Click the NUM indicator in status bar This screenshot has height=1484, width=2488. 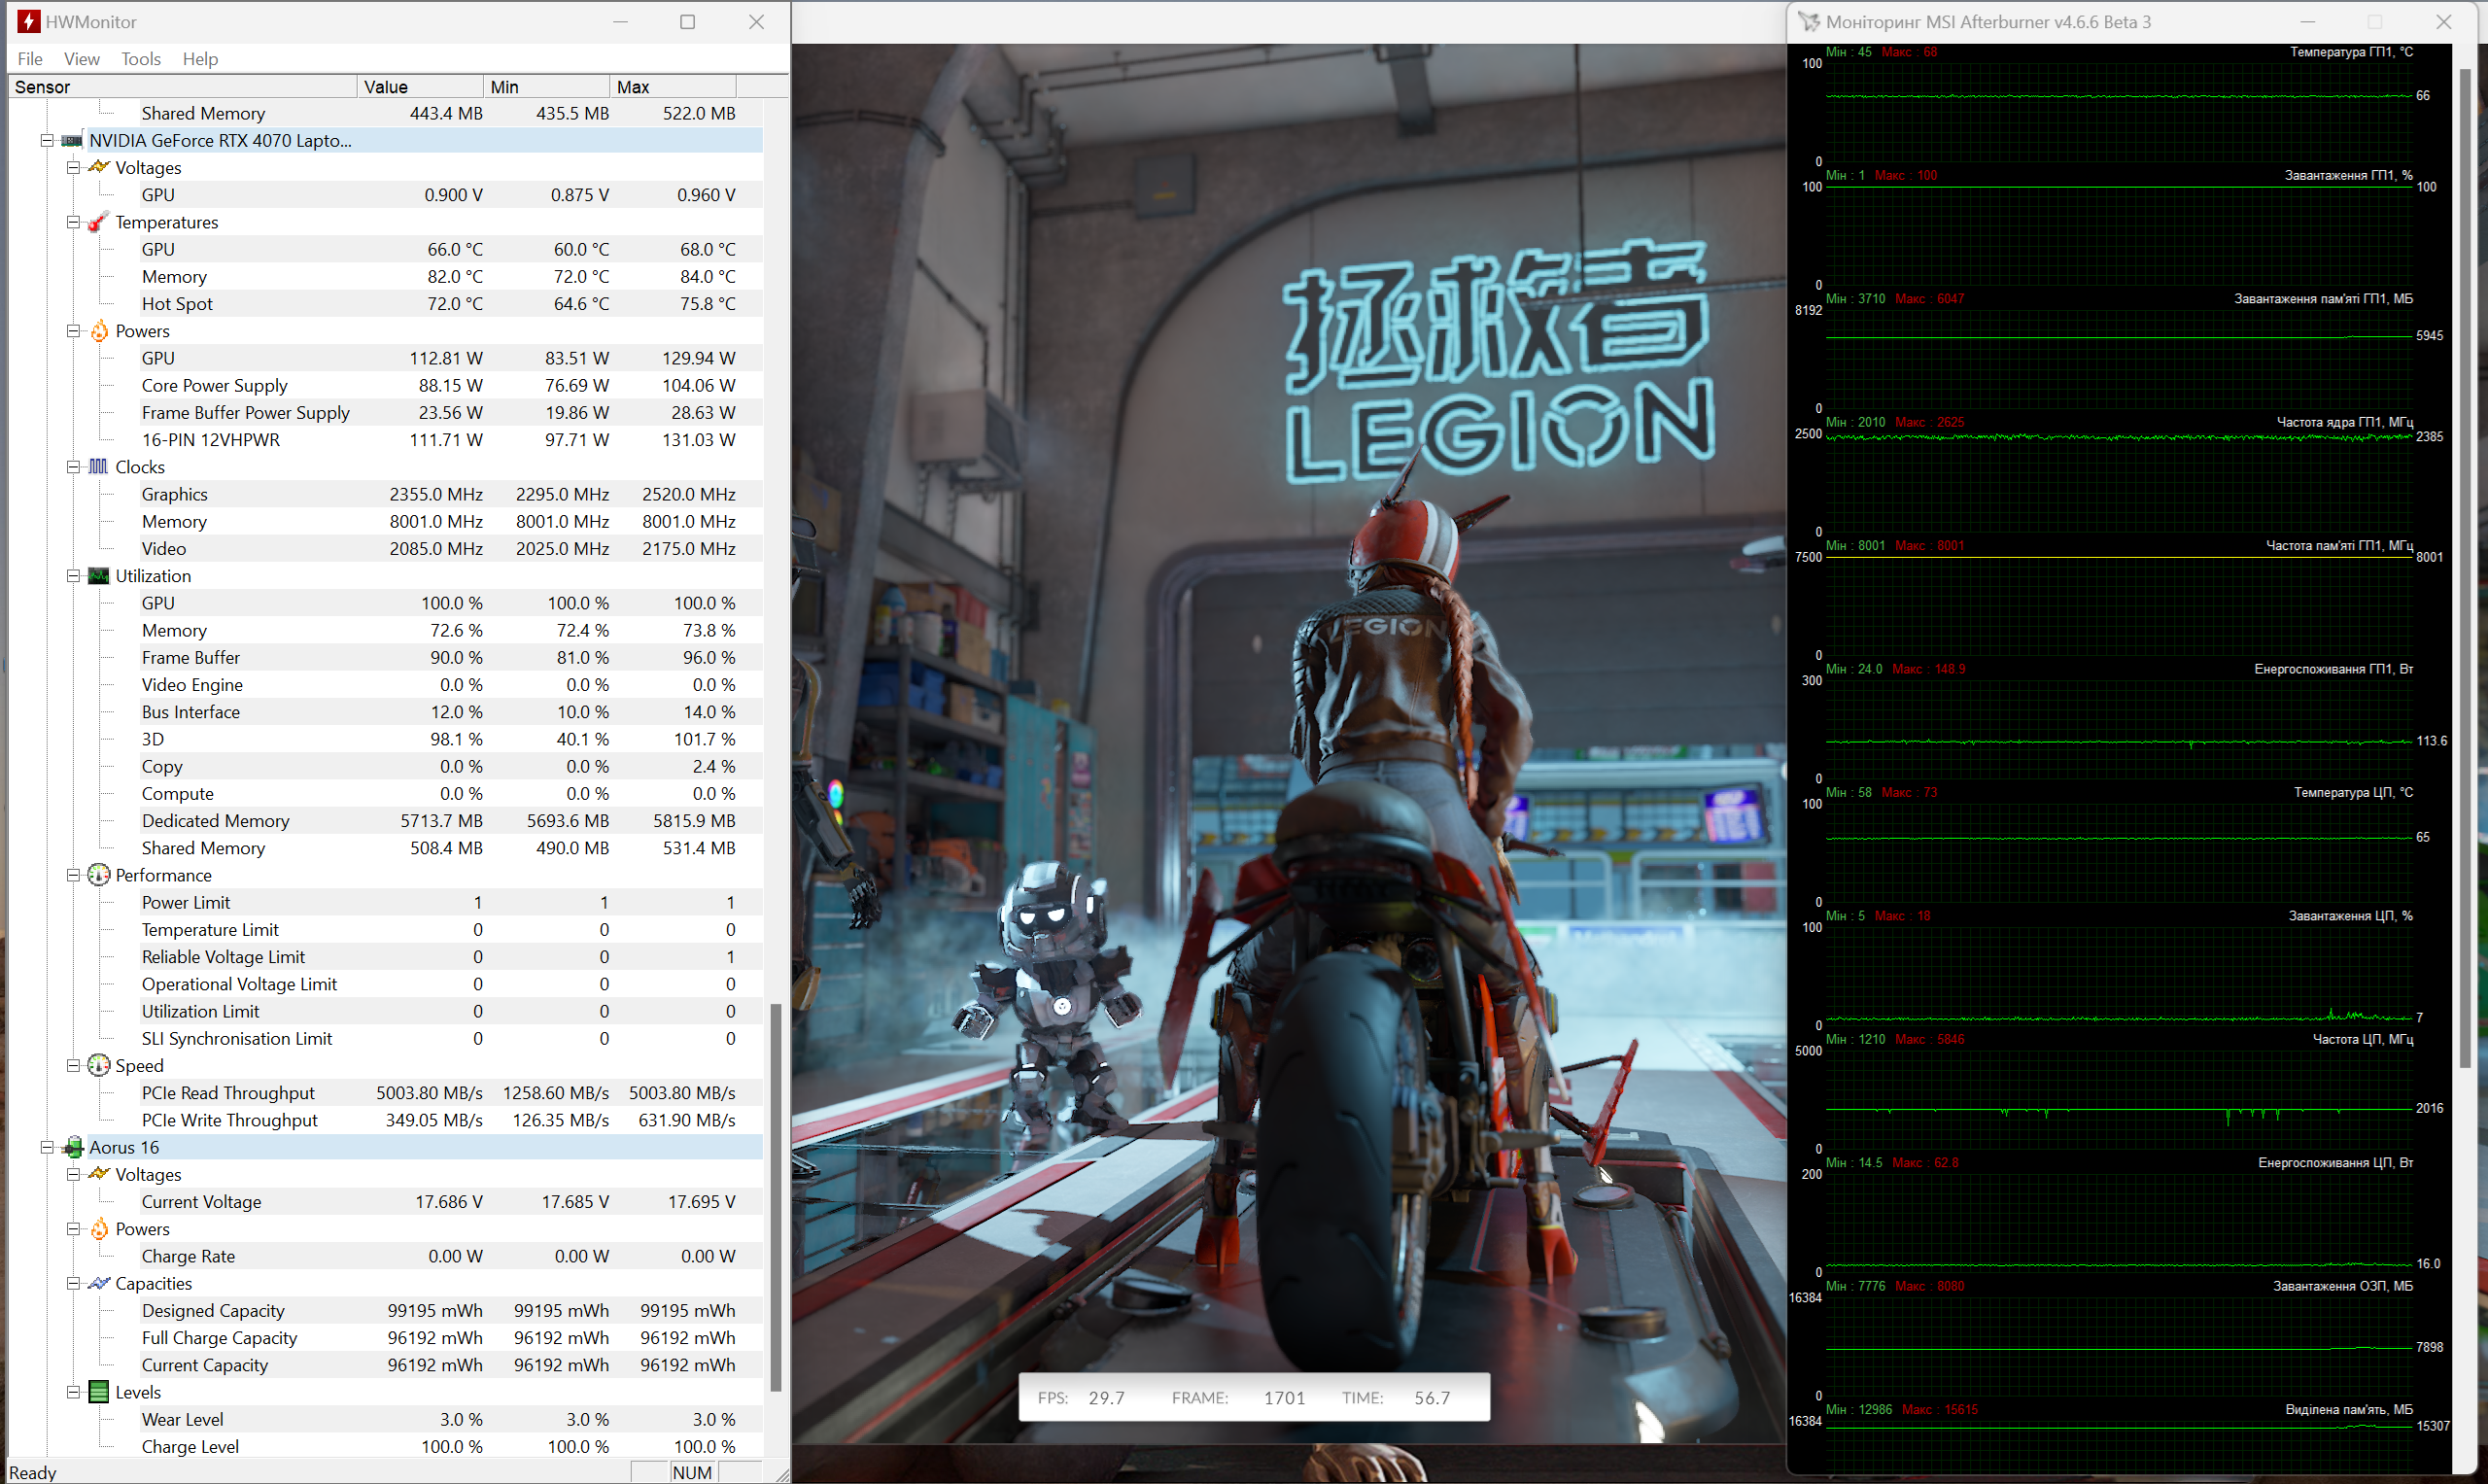[x=692, y=1472]
